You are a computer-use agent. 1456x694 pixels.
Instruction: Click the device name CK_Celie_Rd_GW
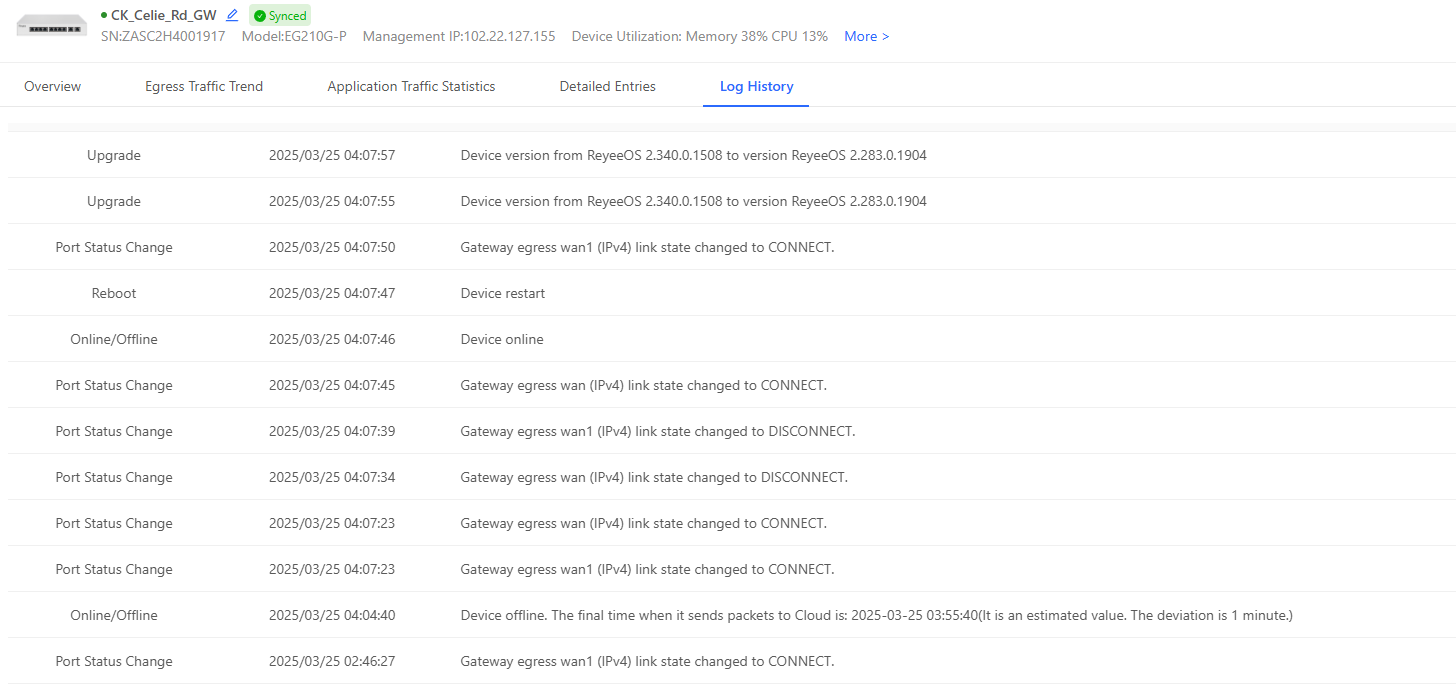click(x=163, y=15)
